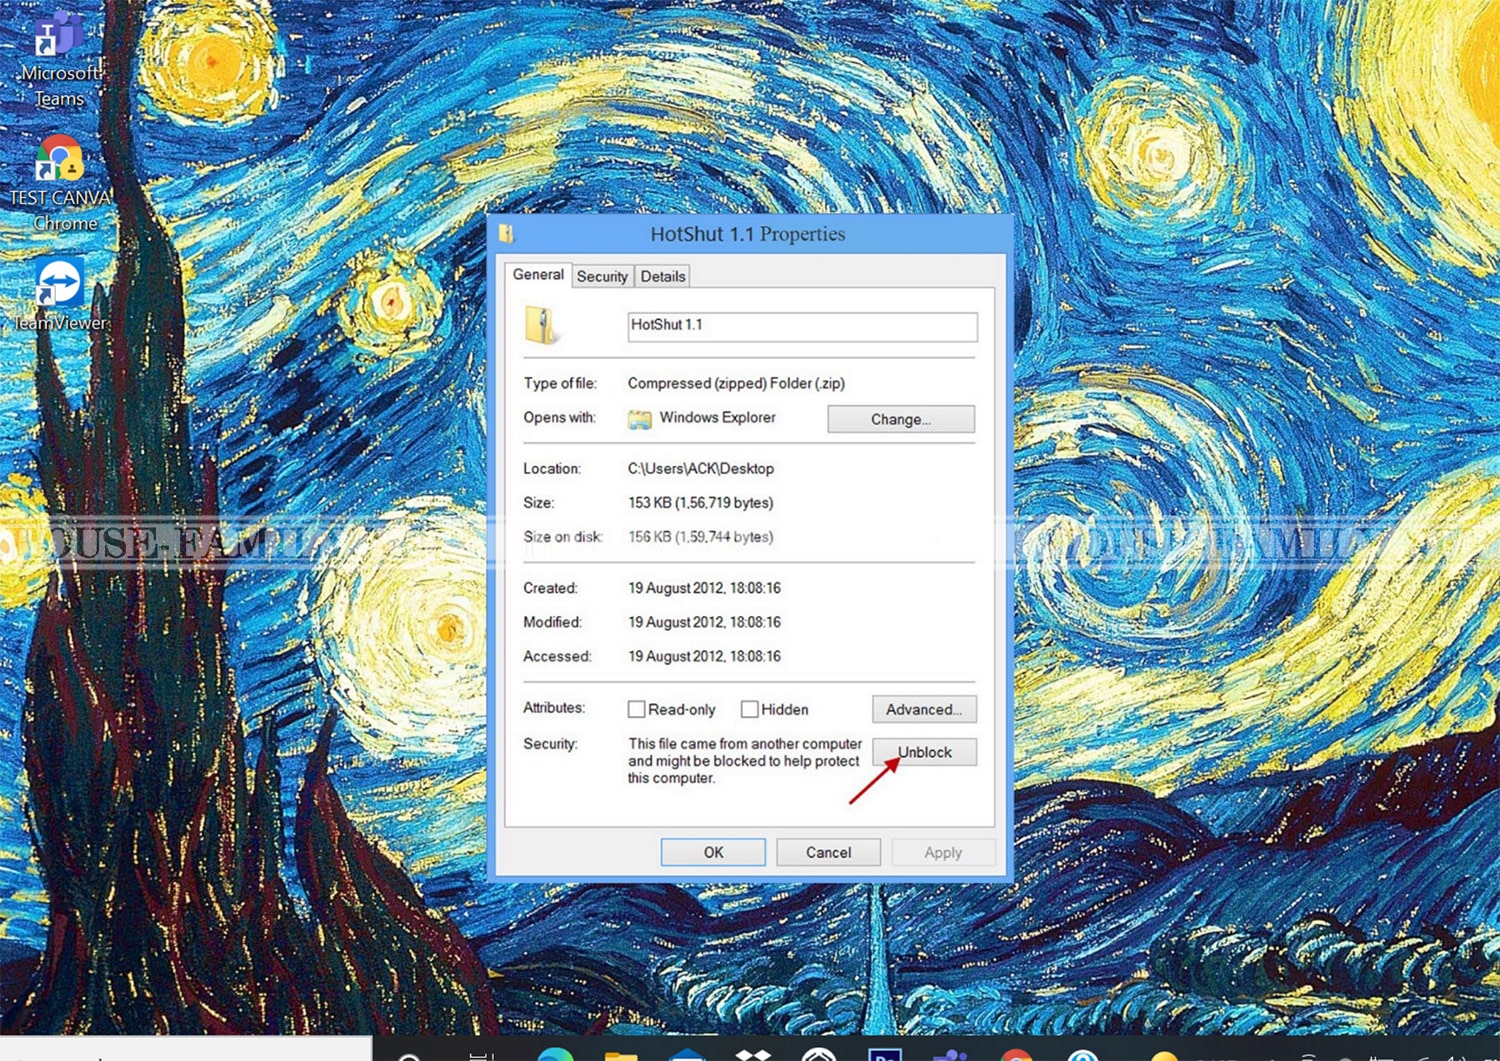Click the Unblock button

[x=924, y=752]
